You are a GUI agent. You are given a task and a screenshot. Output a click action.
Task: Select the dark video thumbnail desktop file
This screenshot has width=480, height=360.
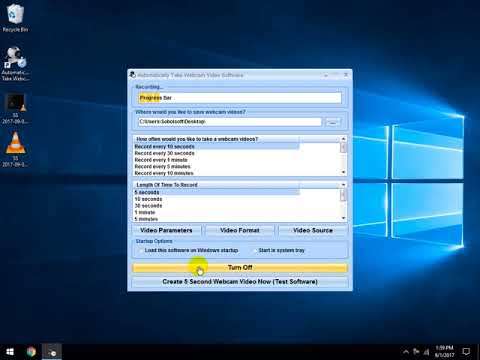point(15,108)
